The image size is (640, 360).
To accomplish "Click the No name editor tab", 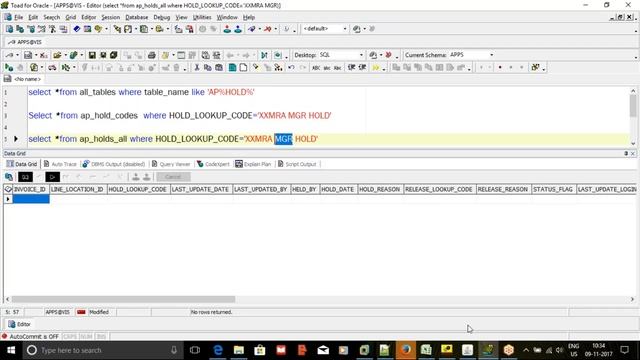I will pos(23,79).
